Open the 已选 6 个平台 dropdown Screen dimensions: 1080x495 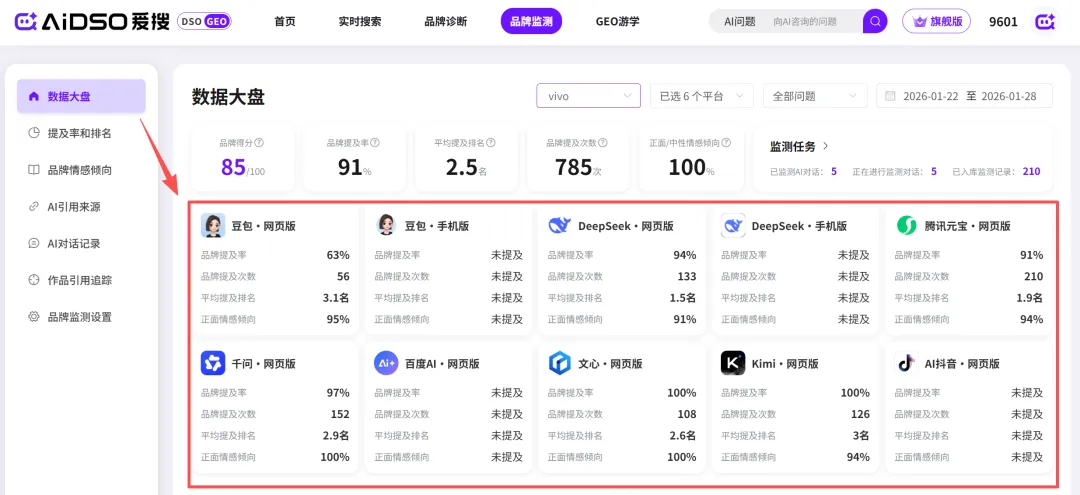pyautogui.click(x=702, y=96)
